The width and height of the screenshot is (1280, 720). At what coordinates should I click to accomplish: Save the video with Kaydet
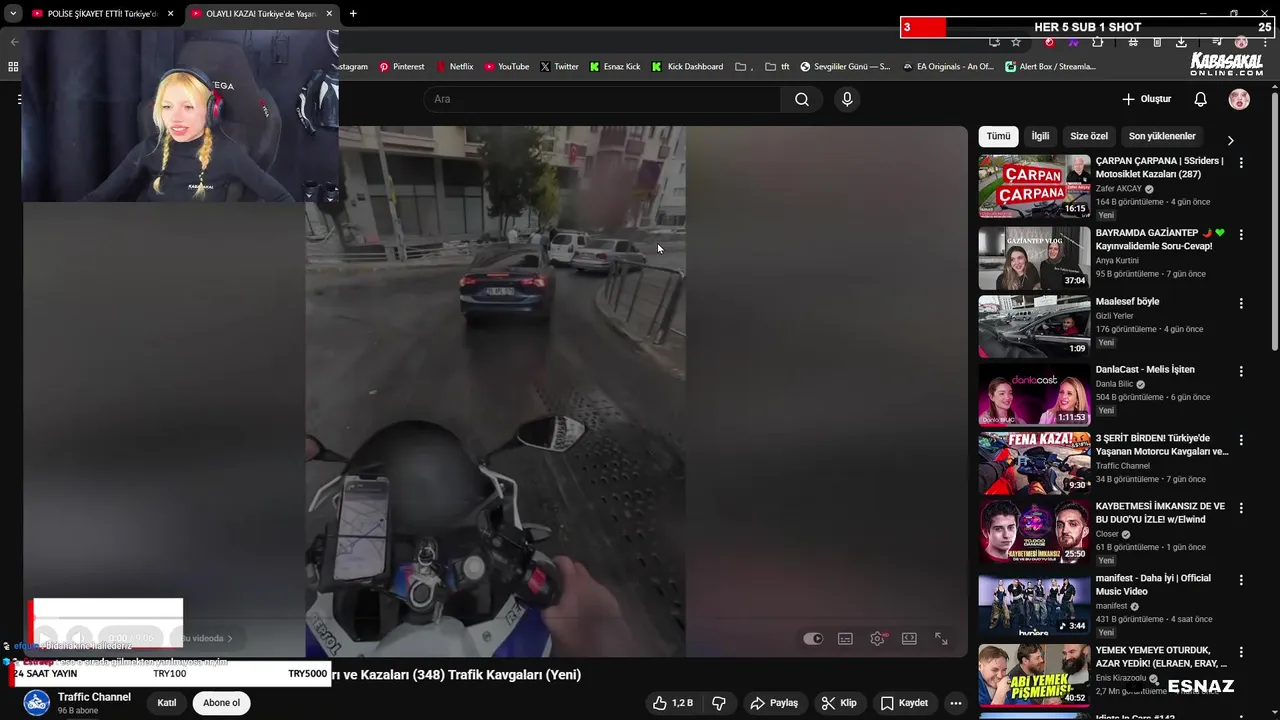(x=904, y=703)
